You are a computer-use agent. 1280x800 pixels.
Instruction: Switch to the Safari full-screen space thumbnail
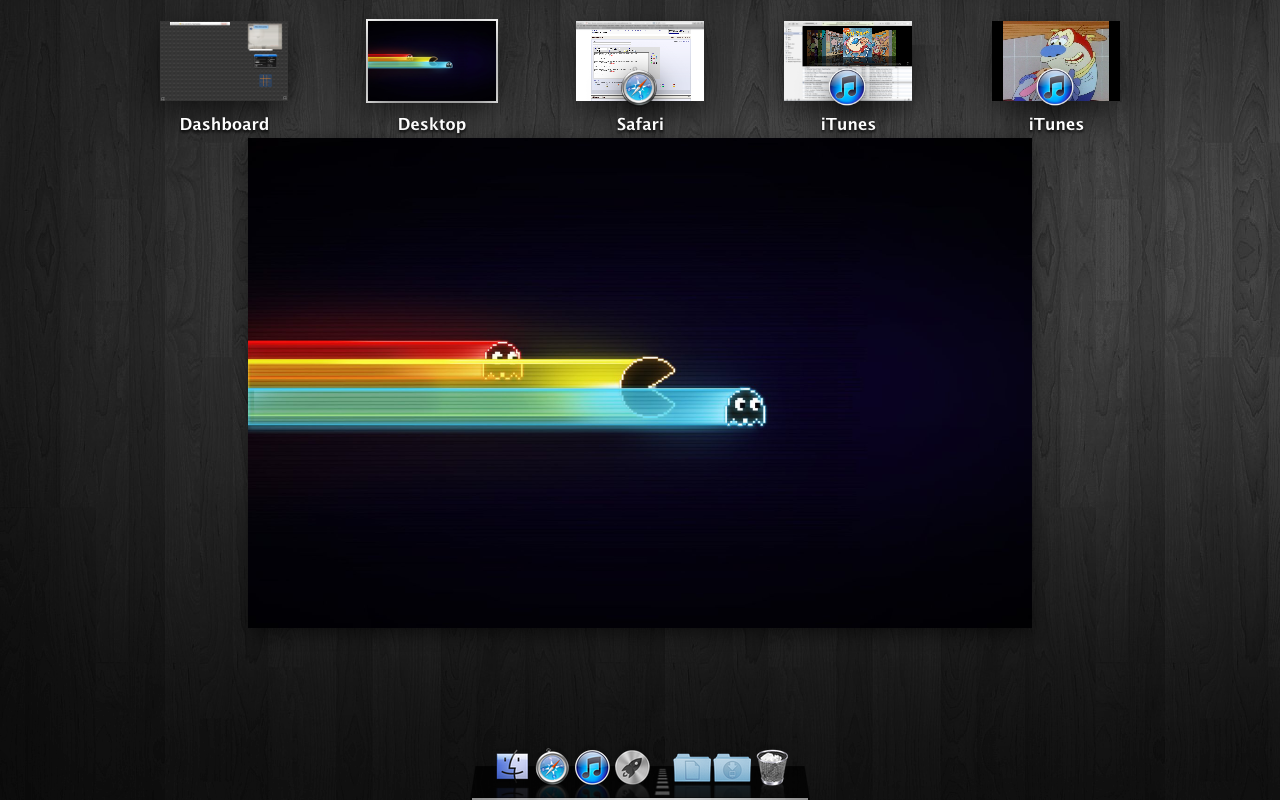tap(640, 61)
